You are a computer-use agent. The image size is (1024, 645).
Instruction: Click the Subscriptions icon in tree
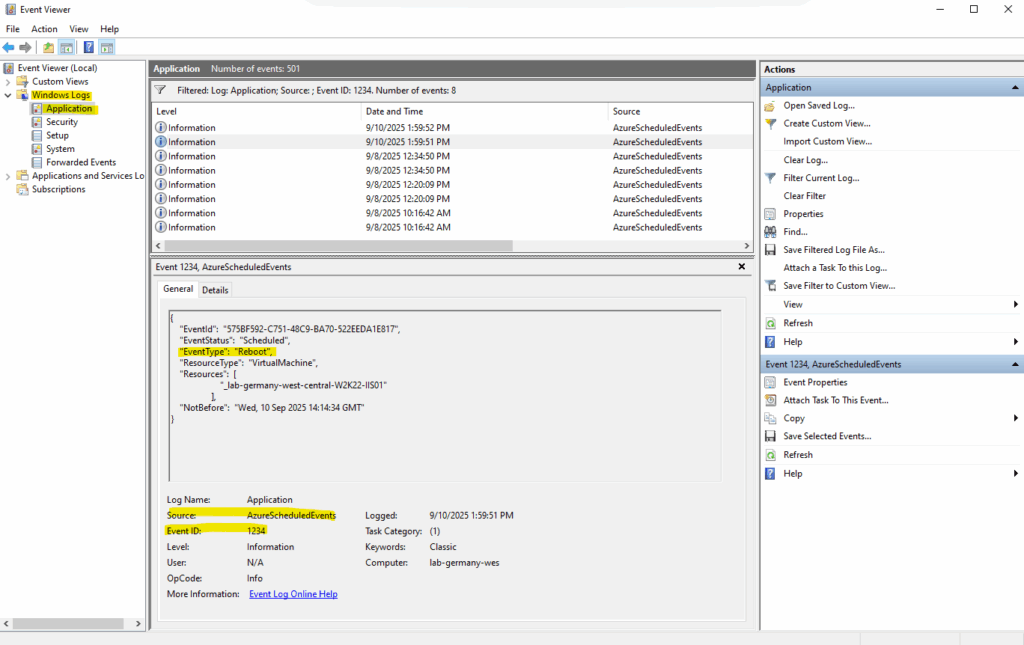[x=23, y=189]
